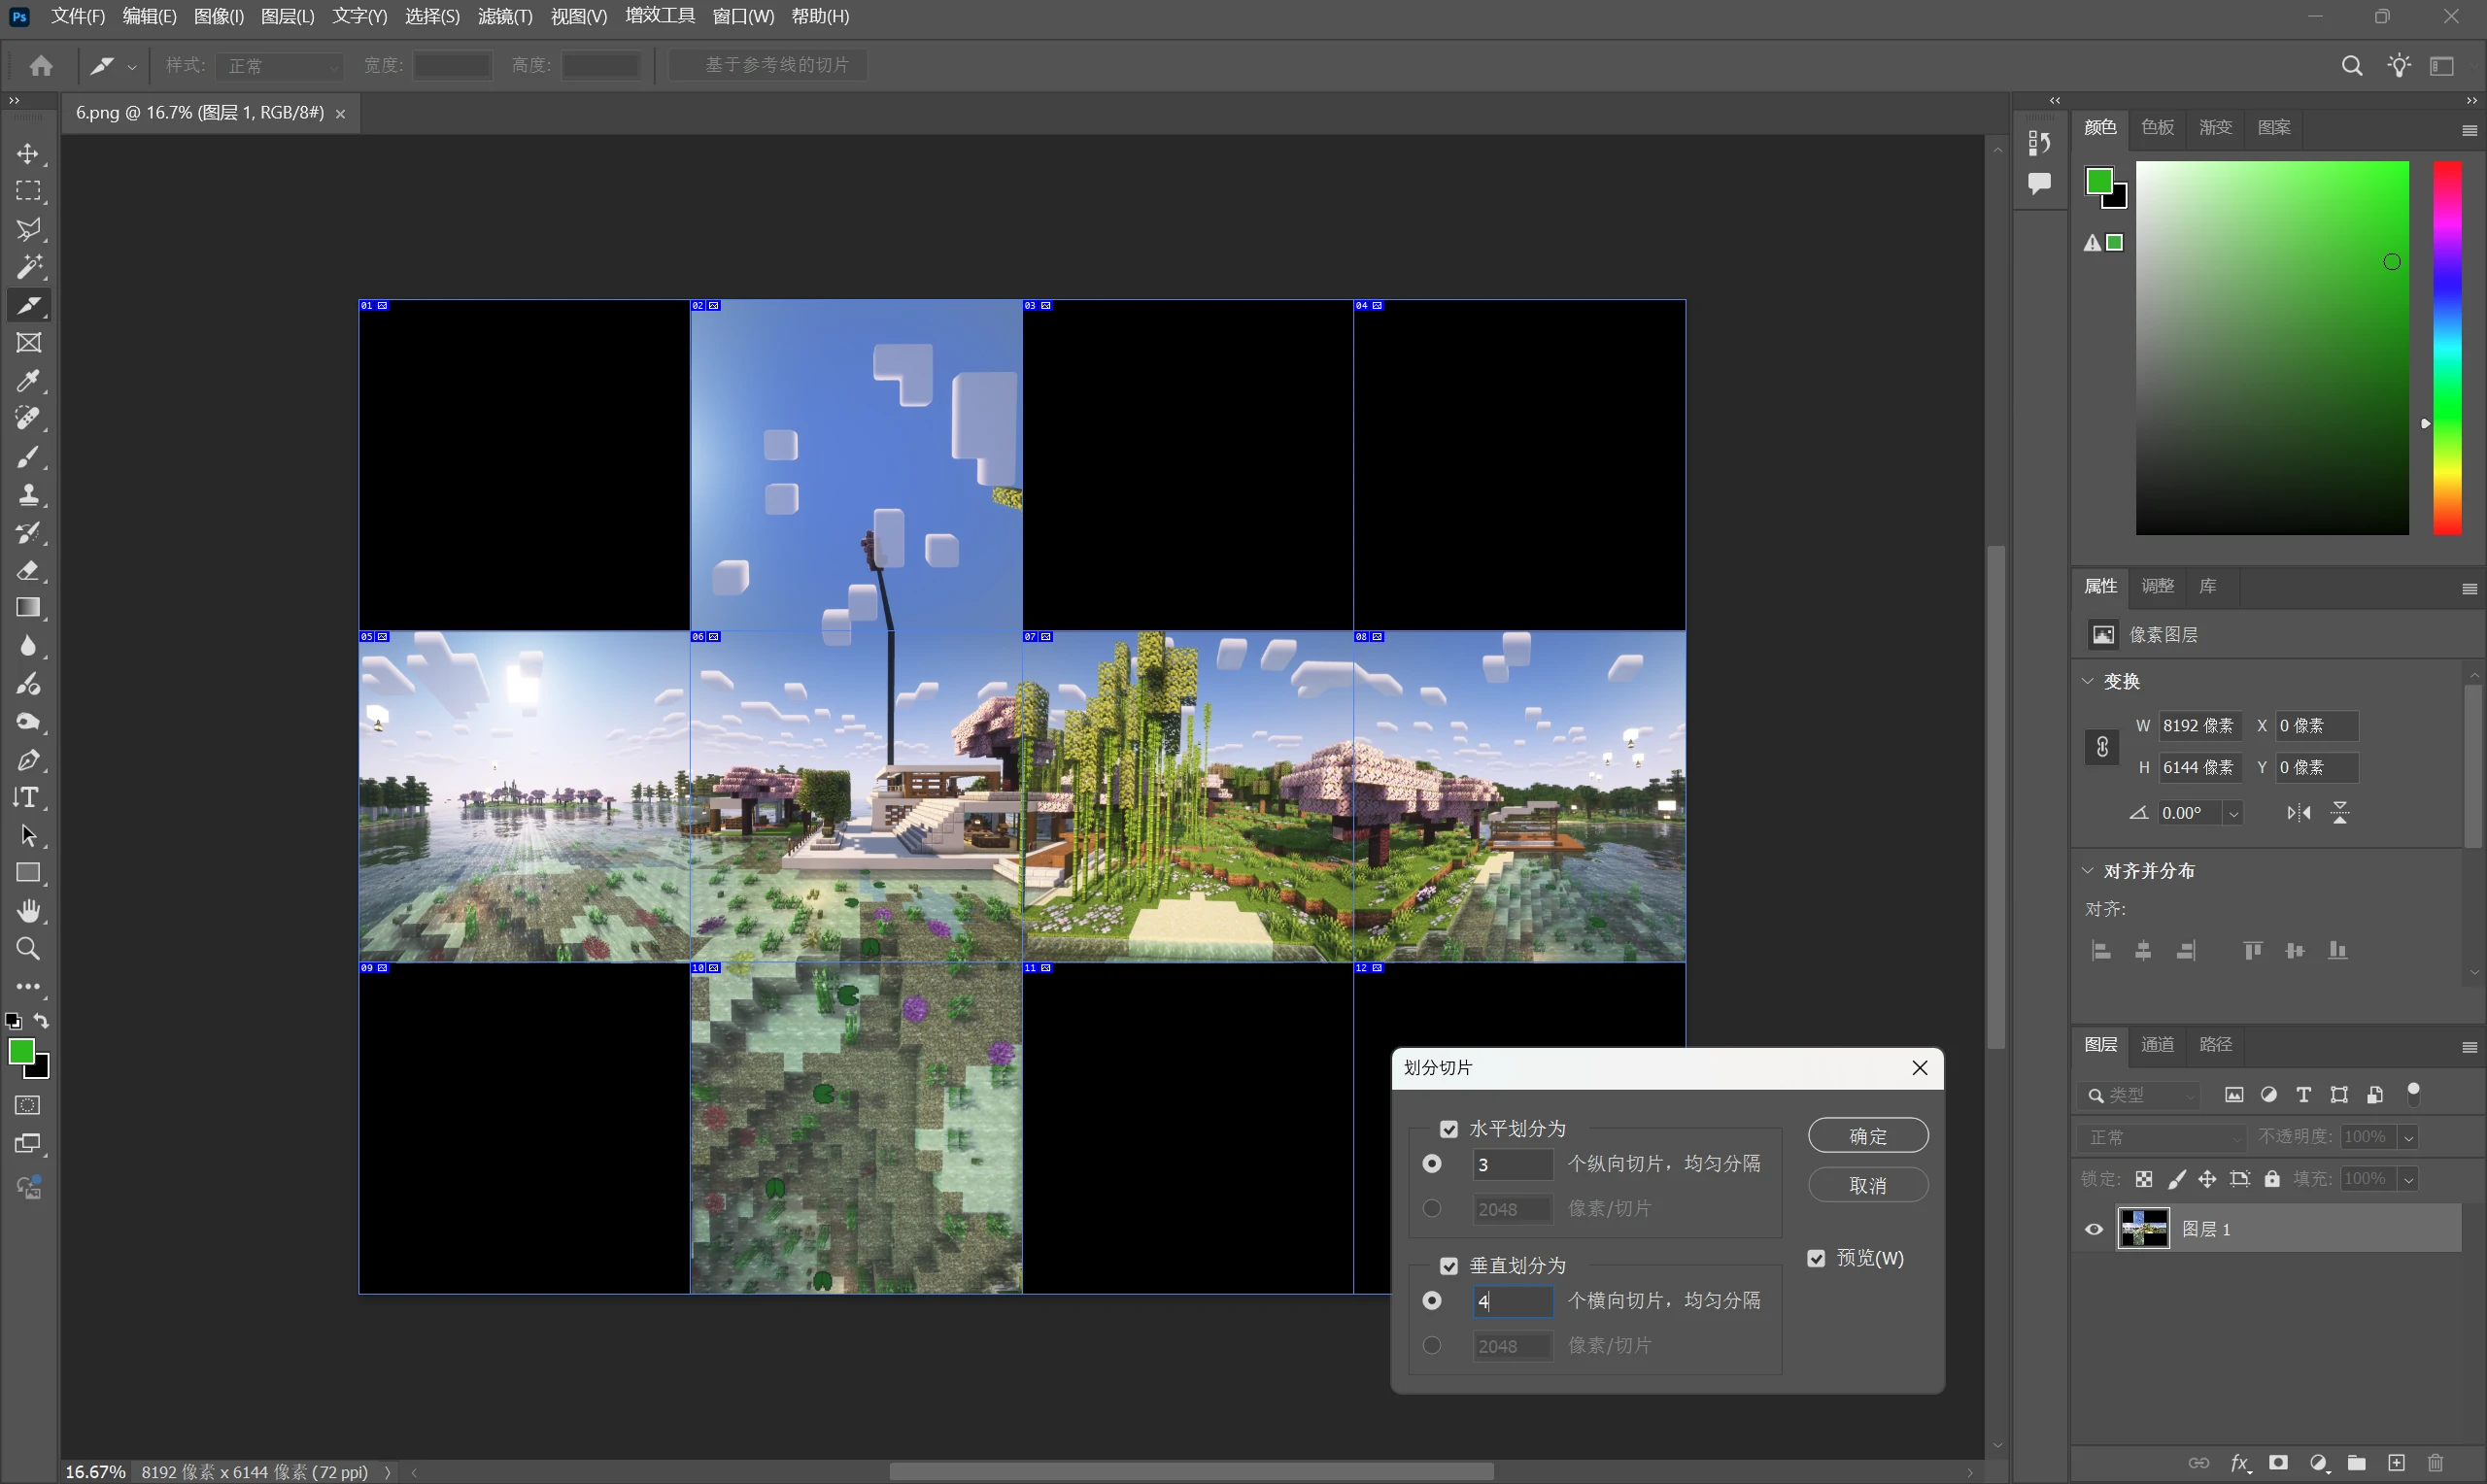Select the Rectangular Marquee tool
This screenshot has height=1484, width=2487.
click(28, 191)
